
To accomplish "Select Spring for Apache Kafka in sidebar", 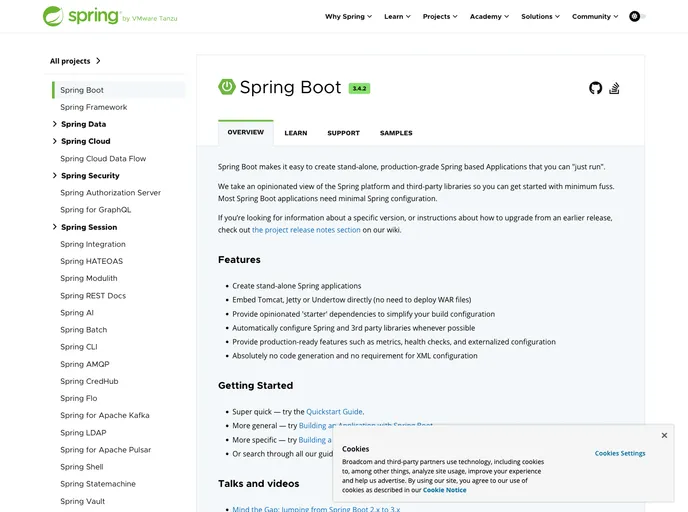I will (105, 415).
